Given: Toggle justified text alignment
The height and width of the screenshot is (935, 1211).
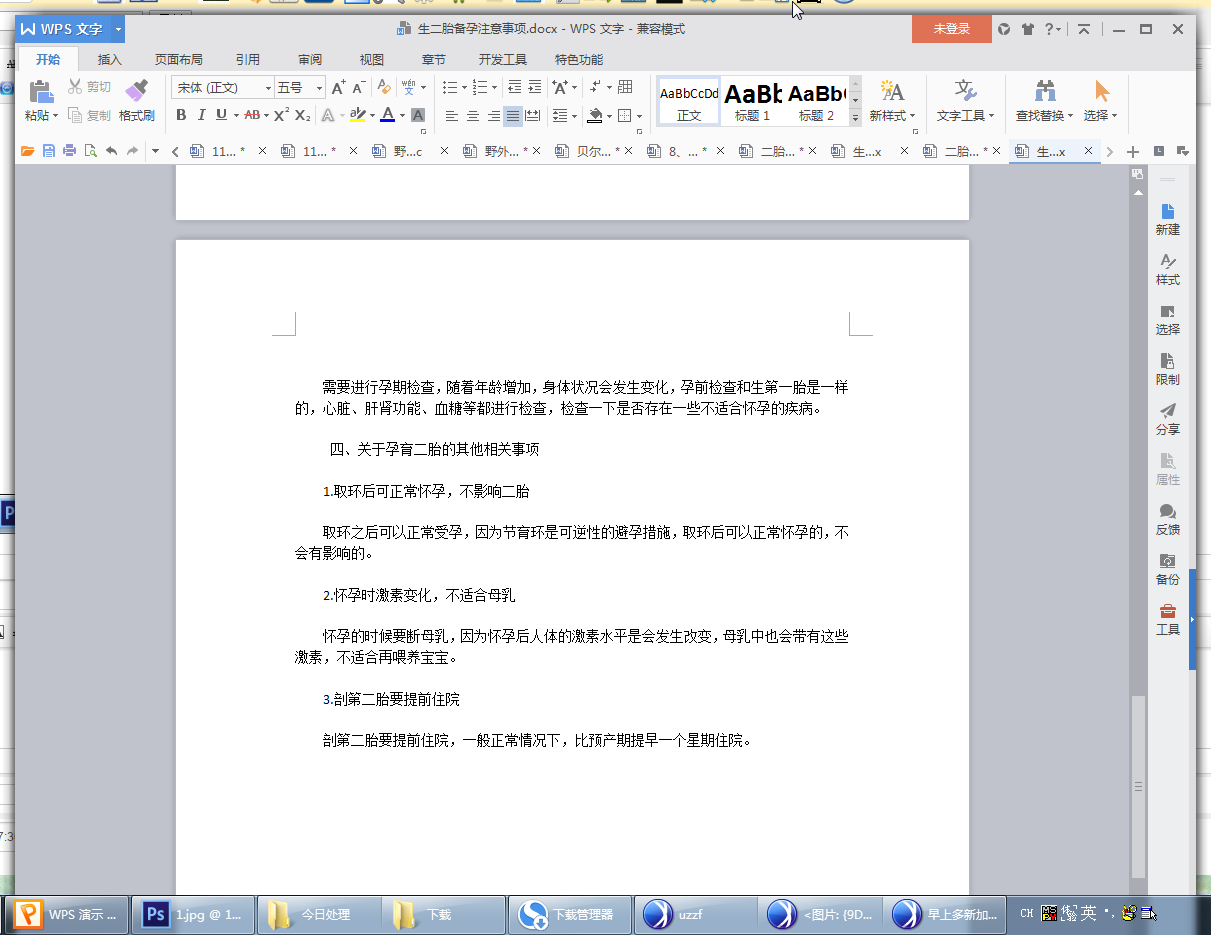Looking at the screenshot, I should (x=513, y=116).
